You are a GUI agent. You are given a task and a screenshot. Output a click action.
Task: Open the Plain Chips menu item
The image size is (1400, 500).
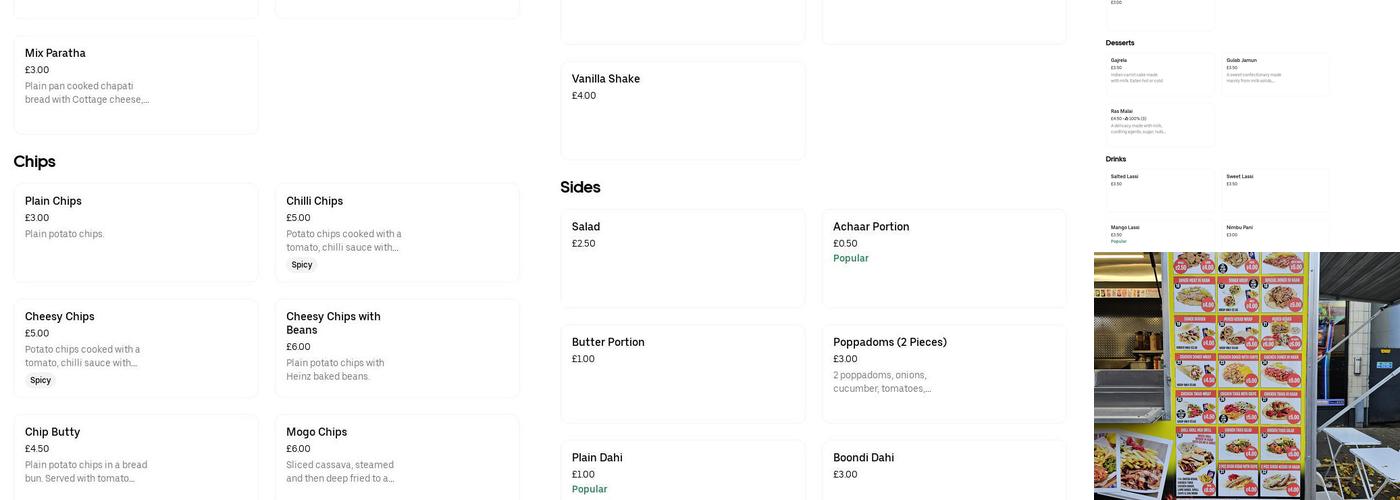click(135, 232)
